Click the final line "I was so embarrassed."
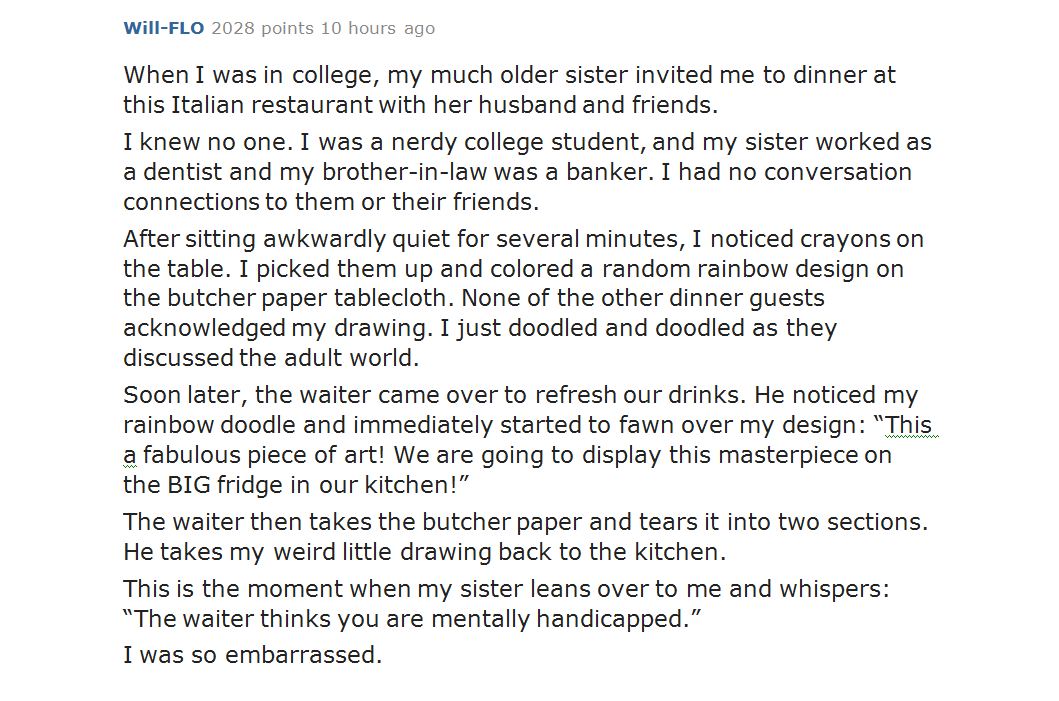 [x=253, y=656]
